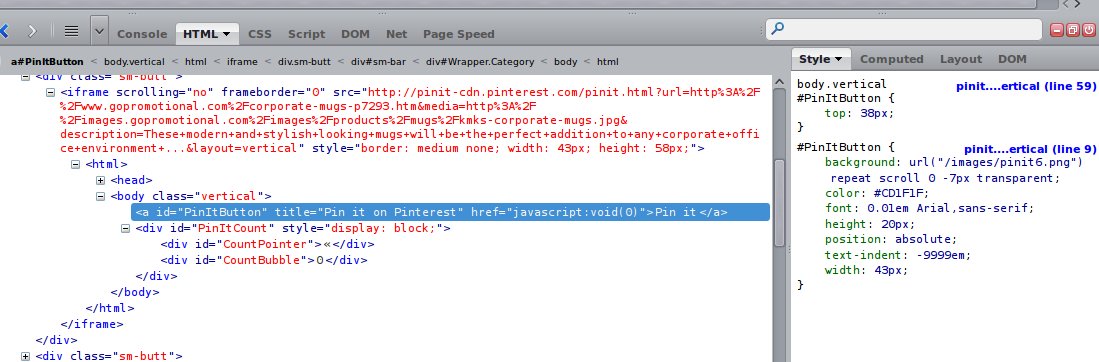Image resolution: width=1099 pixels, height=362 pixels.
Task: Go forward with the right arrow icon
Action: [x=32, y=31]
